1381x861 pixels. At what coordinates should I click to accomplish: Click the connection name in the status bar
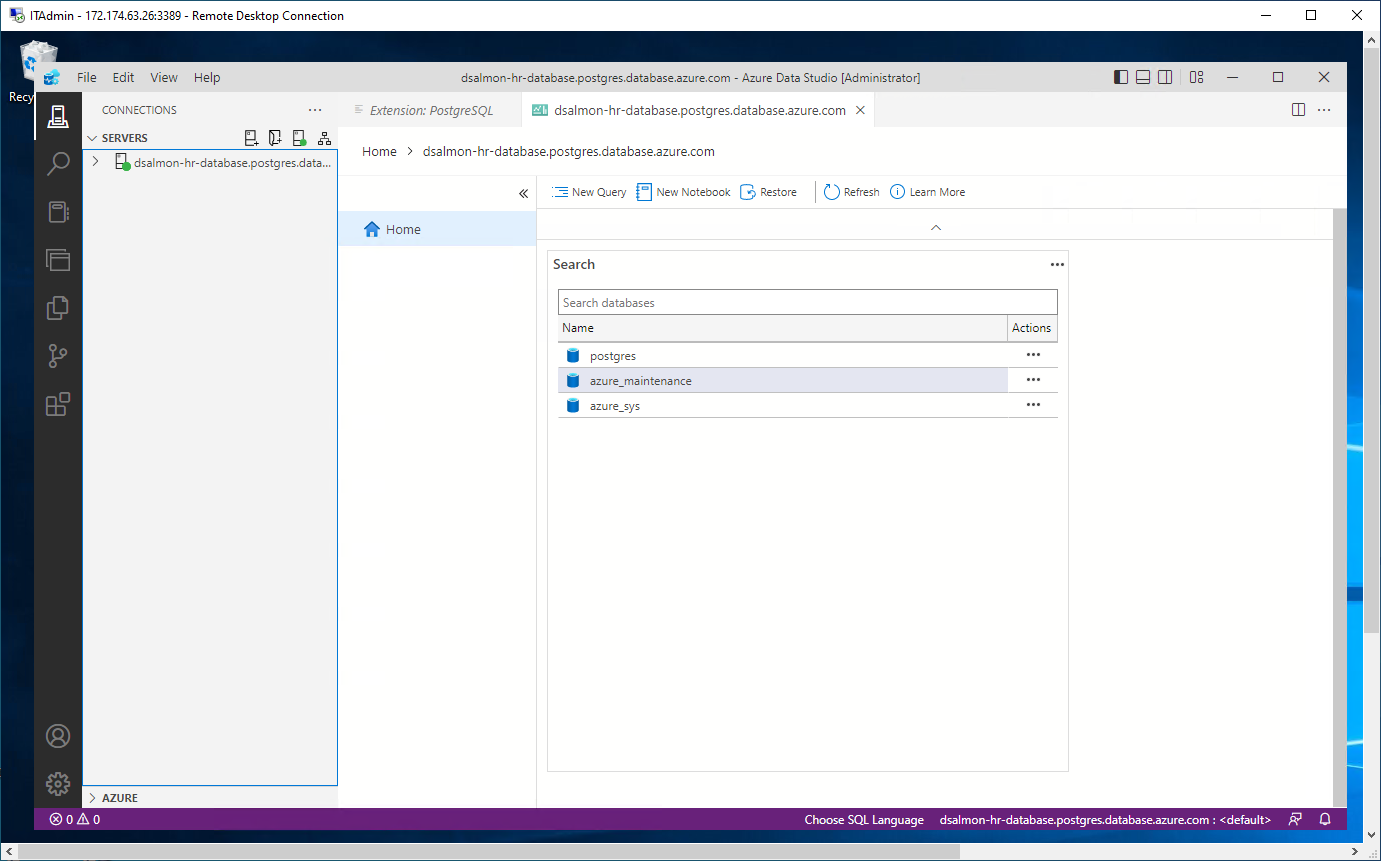point(1105,819)
